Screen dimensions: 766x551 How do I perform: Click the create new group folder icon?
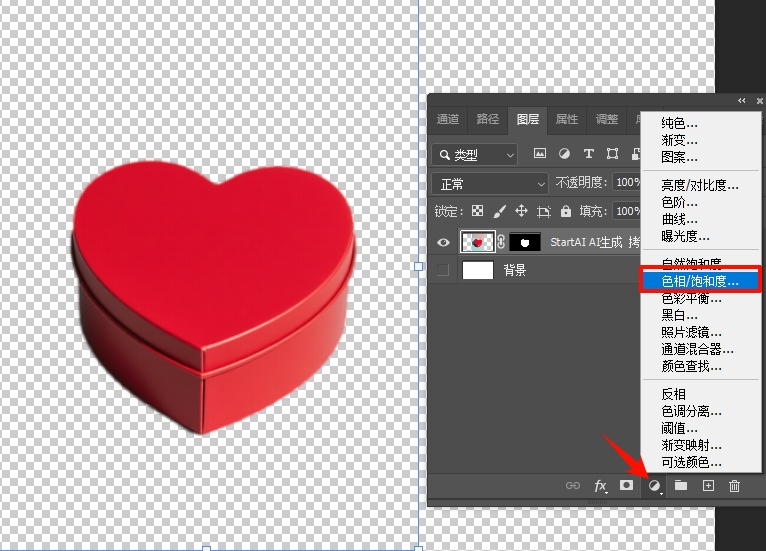[x=681, y=486]
